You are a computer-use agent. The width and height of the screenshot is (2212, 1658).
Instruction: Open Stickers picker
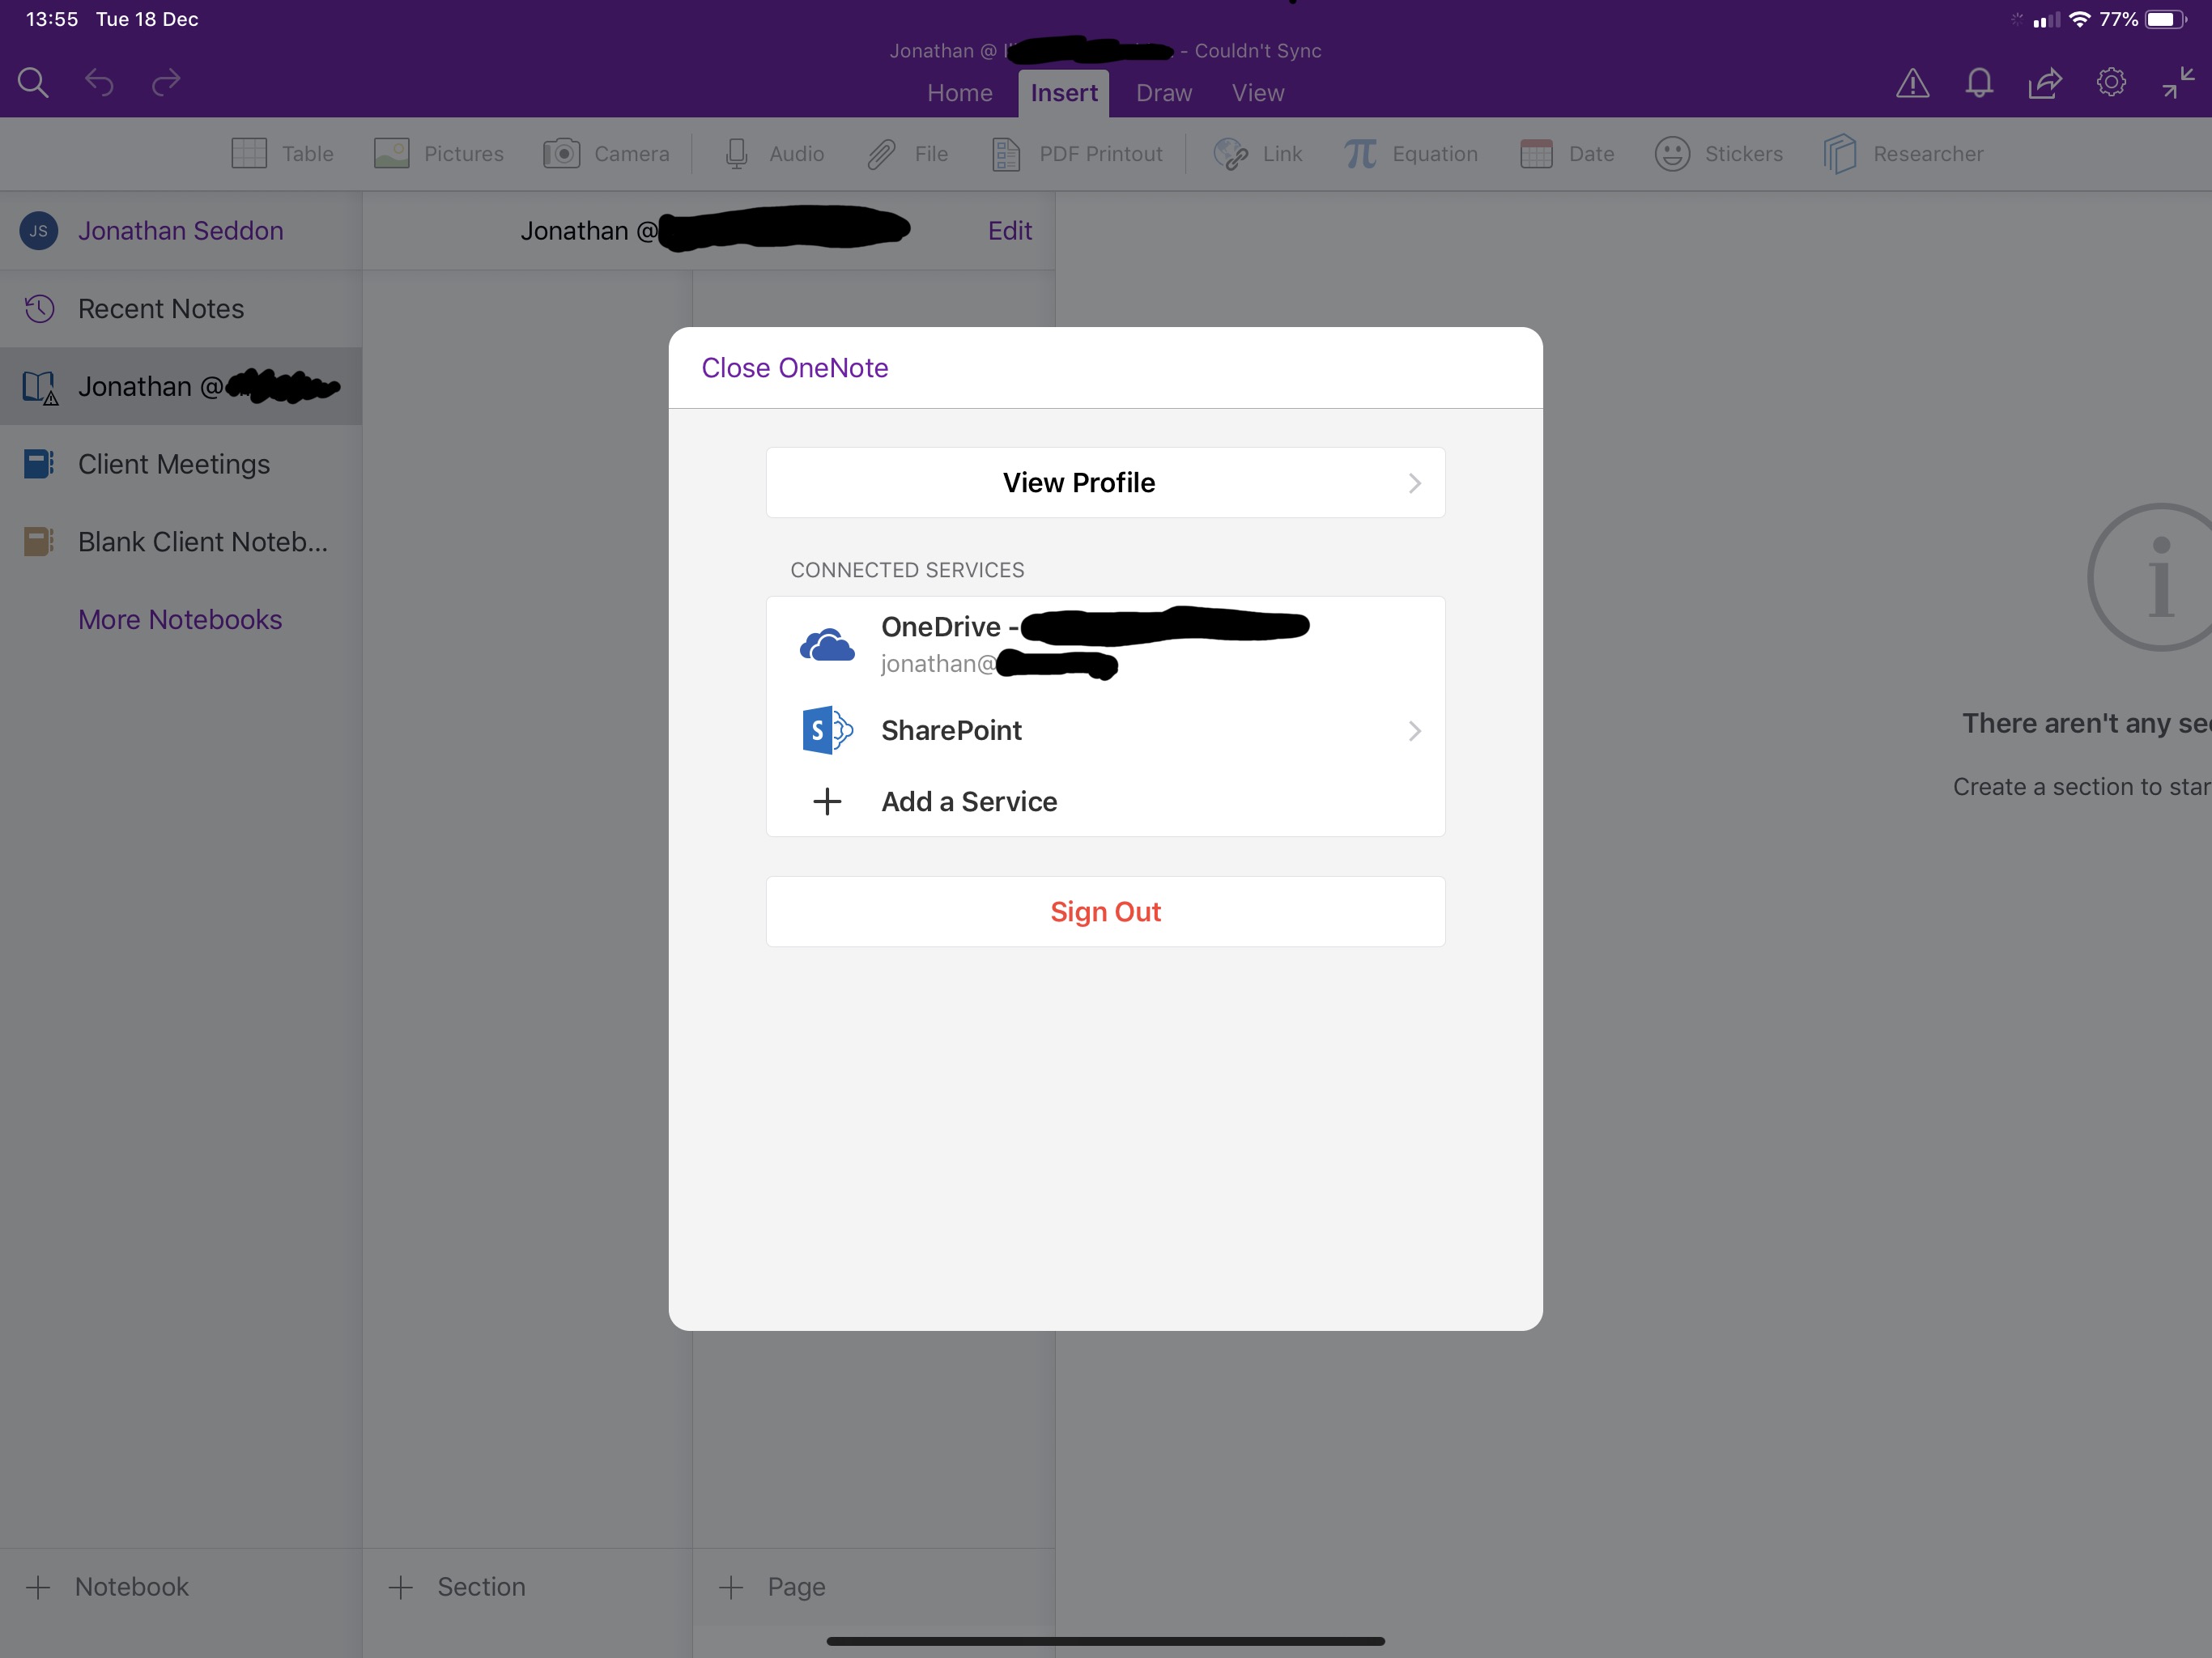[1719, 154]
